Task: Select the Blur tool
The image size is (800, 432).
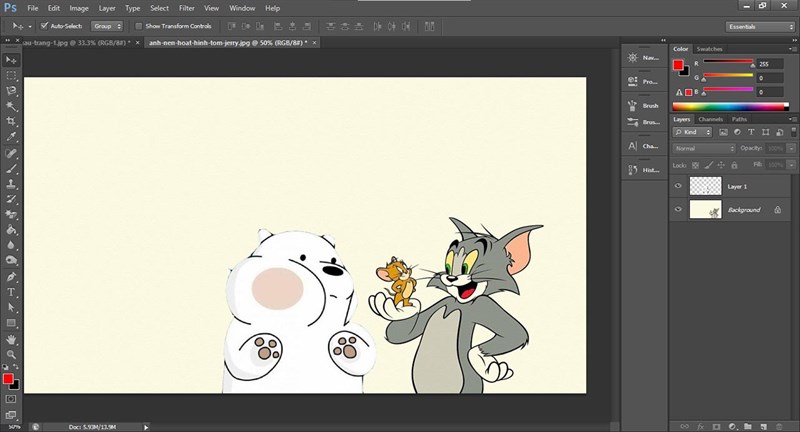Action: coord(11,245)
